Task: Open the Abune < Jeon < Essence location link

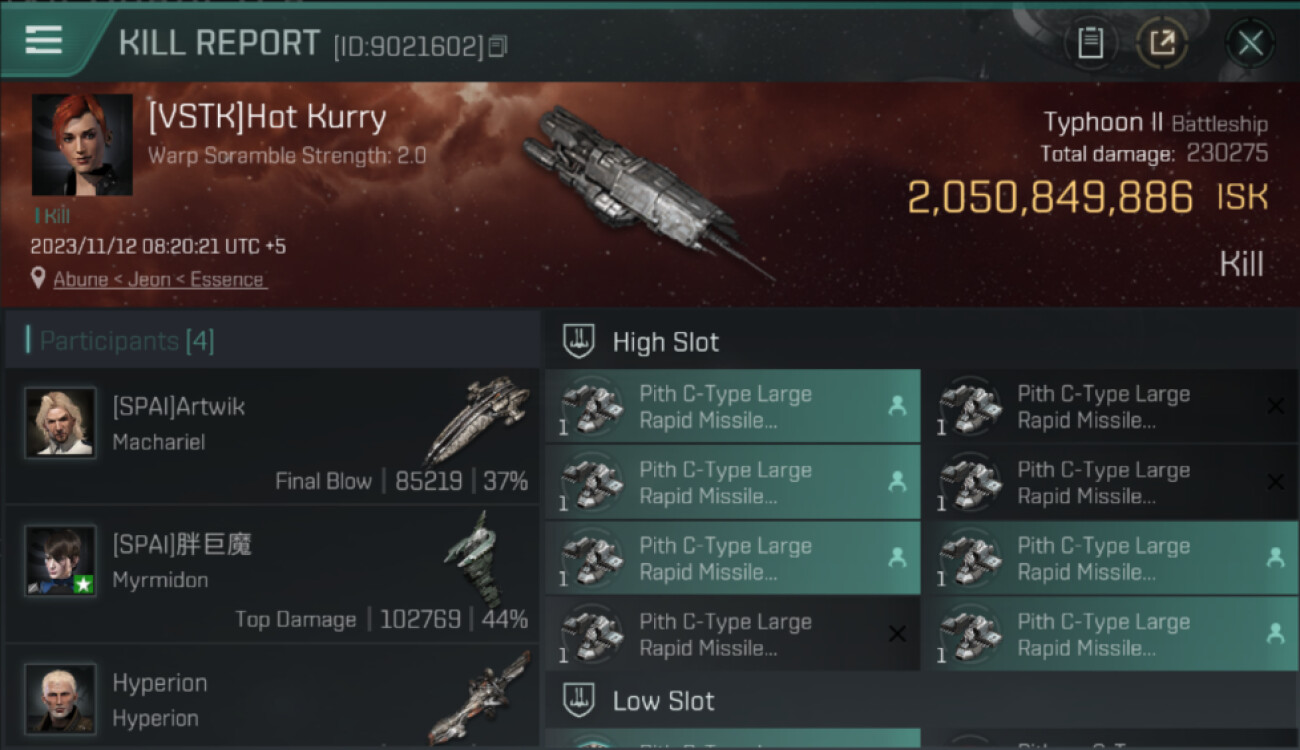Action: [x=159, y=280]
